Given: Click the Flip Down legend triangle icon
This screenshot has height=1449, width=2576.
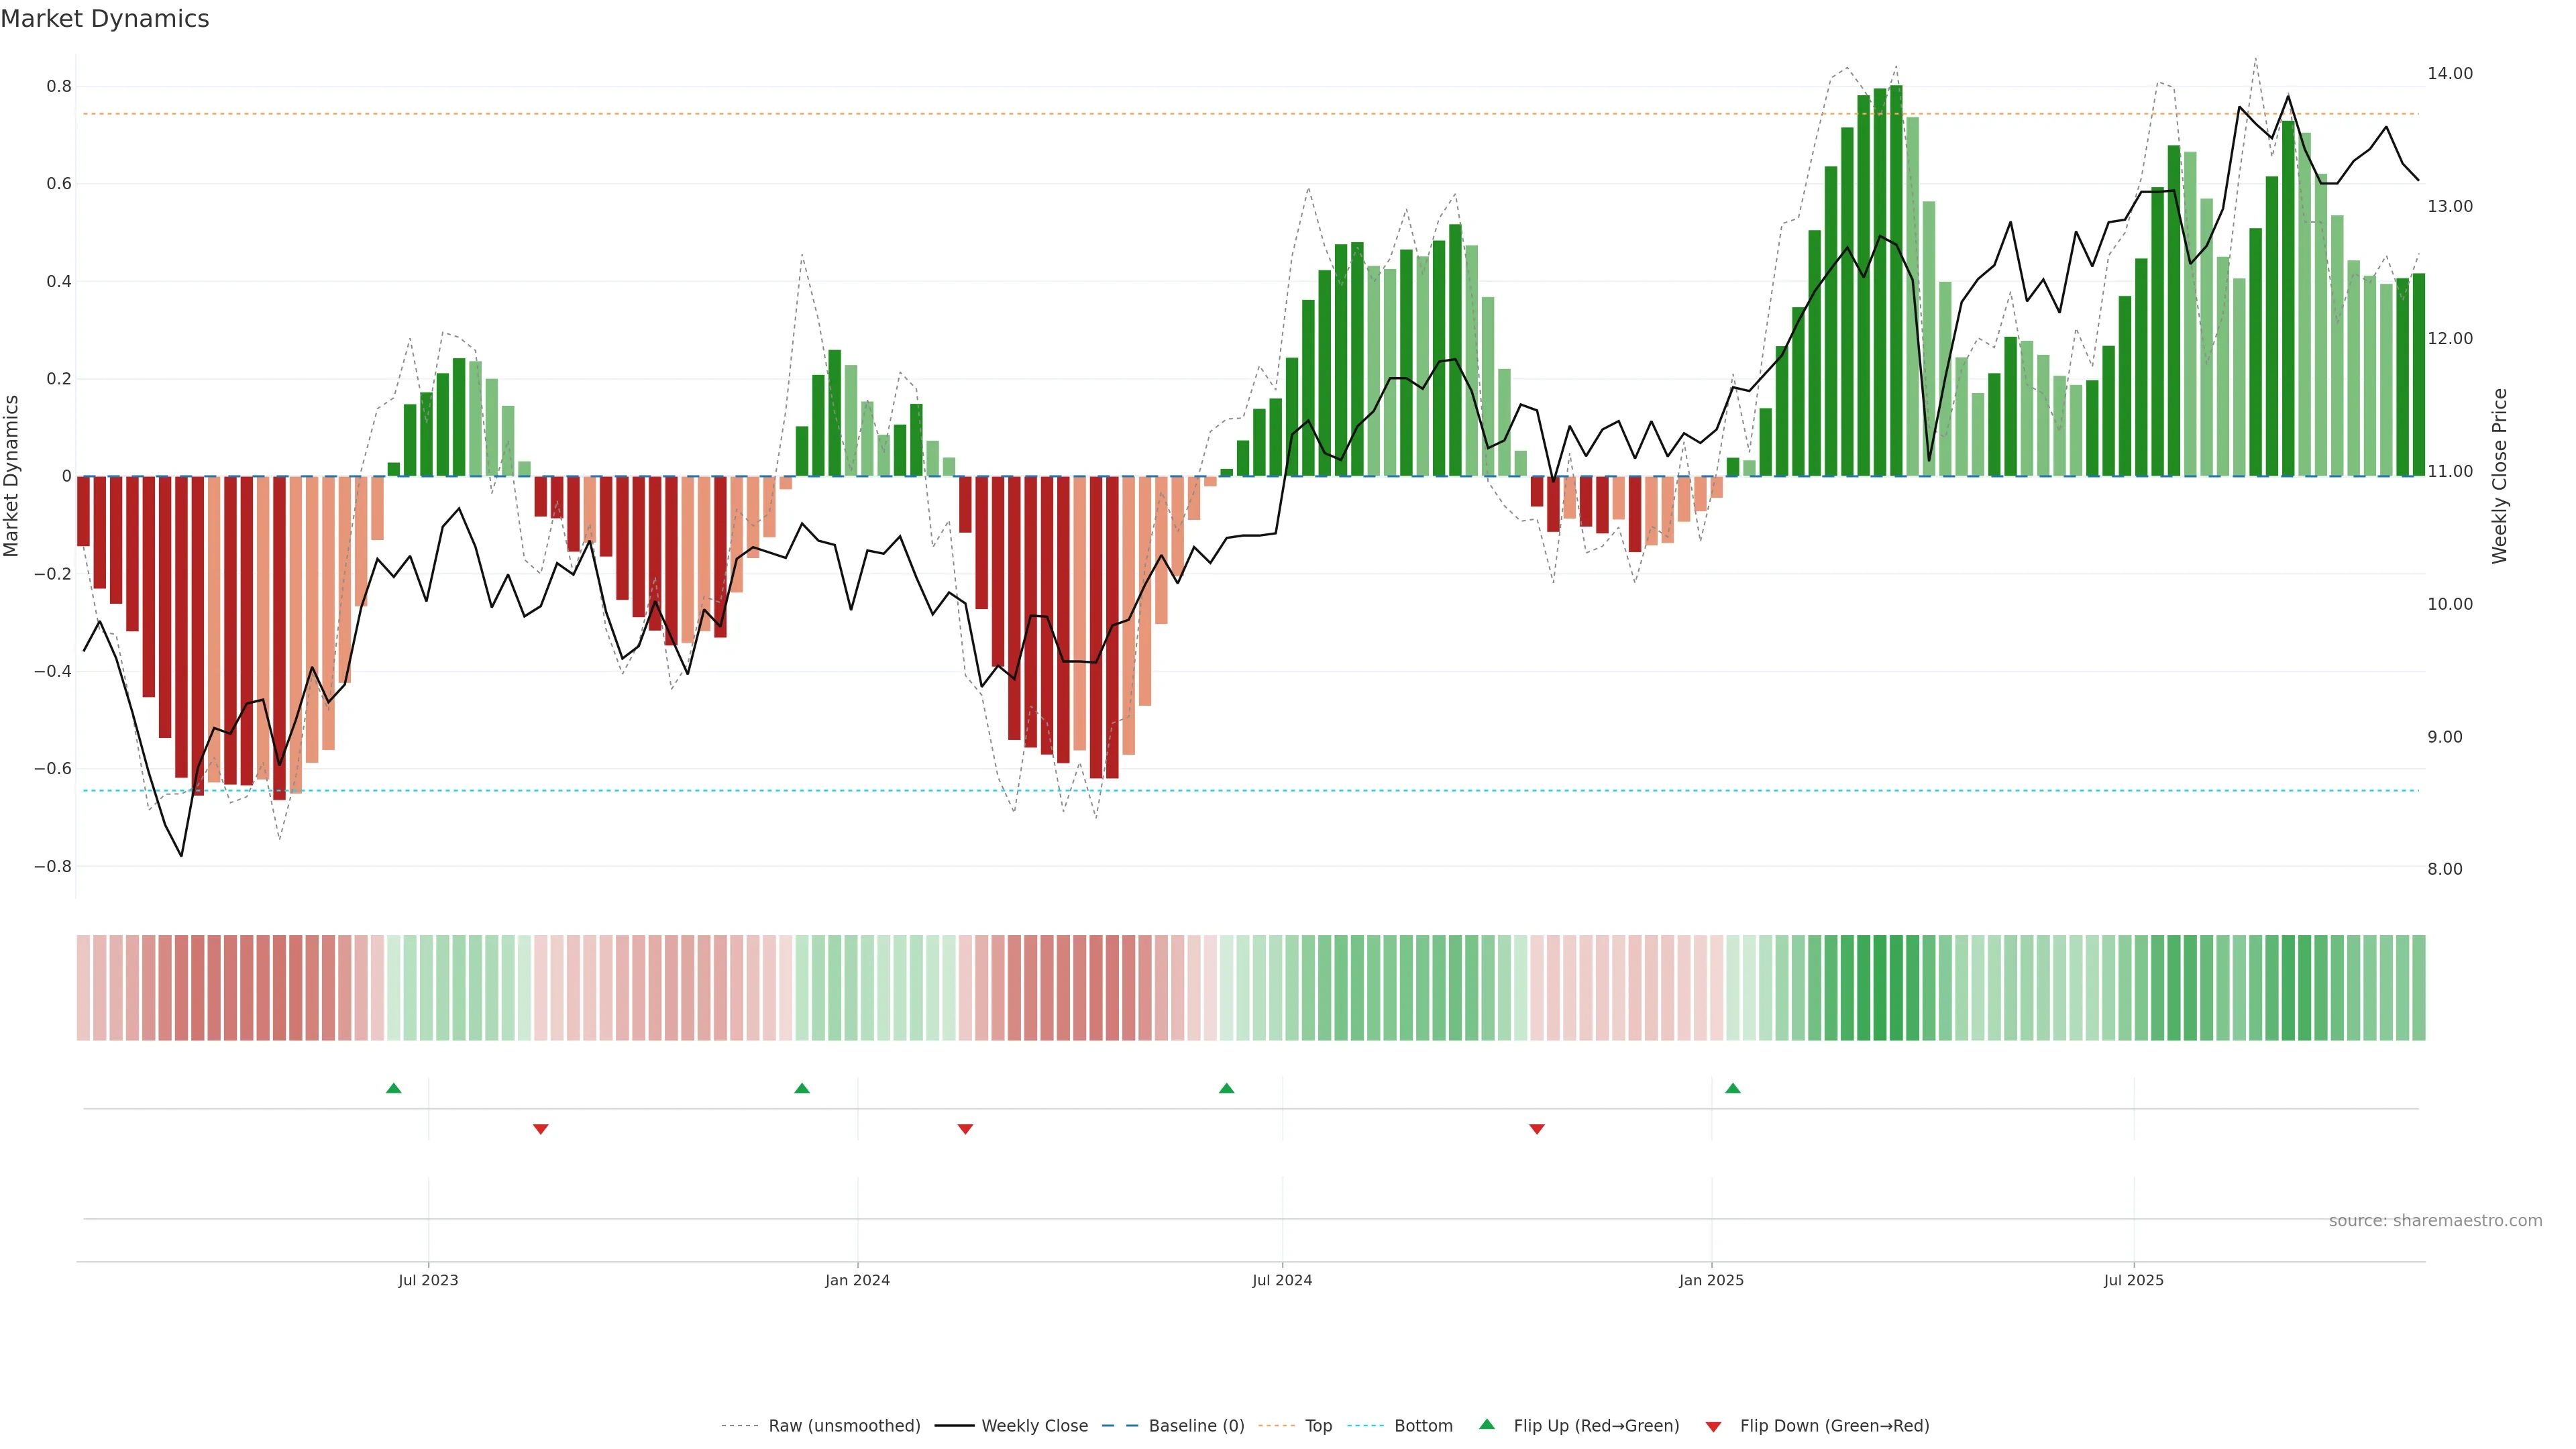Looking at the screenshot, I should pyautogui.click(x=1713, y=1426).
